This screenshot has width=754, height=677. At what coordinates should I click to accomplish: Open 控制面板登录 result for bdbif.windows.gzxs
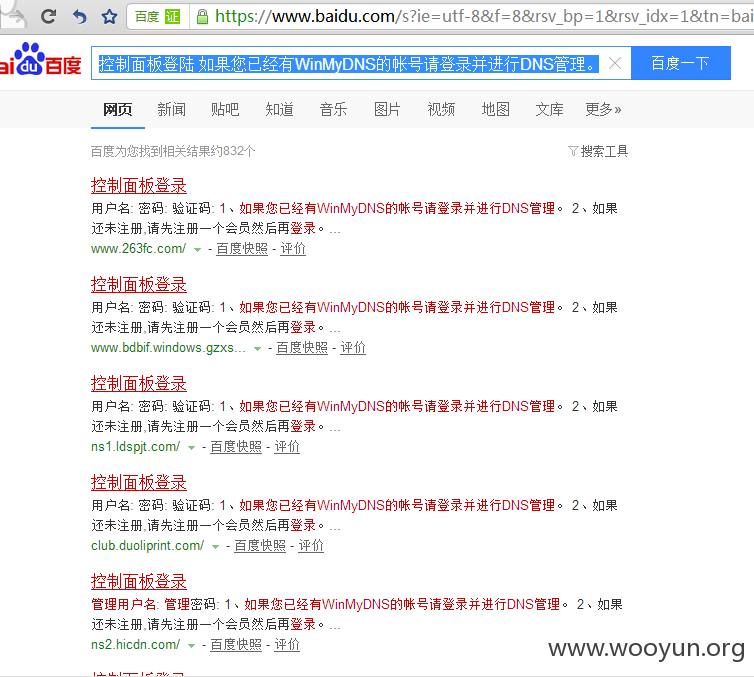point(138,285)
